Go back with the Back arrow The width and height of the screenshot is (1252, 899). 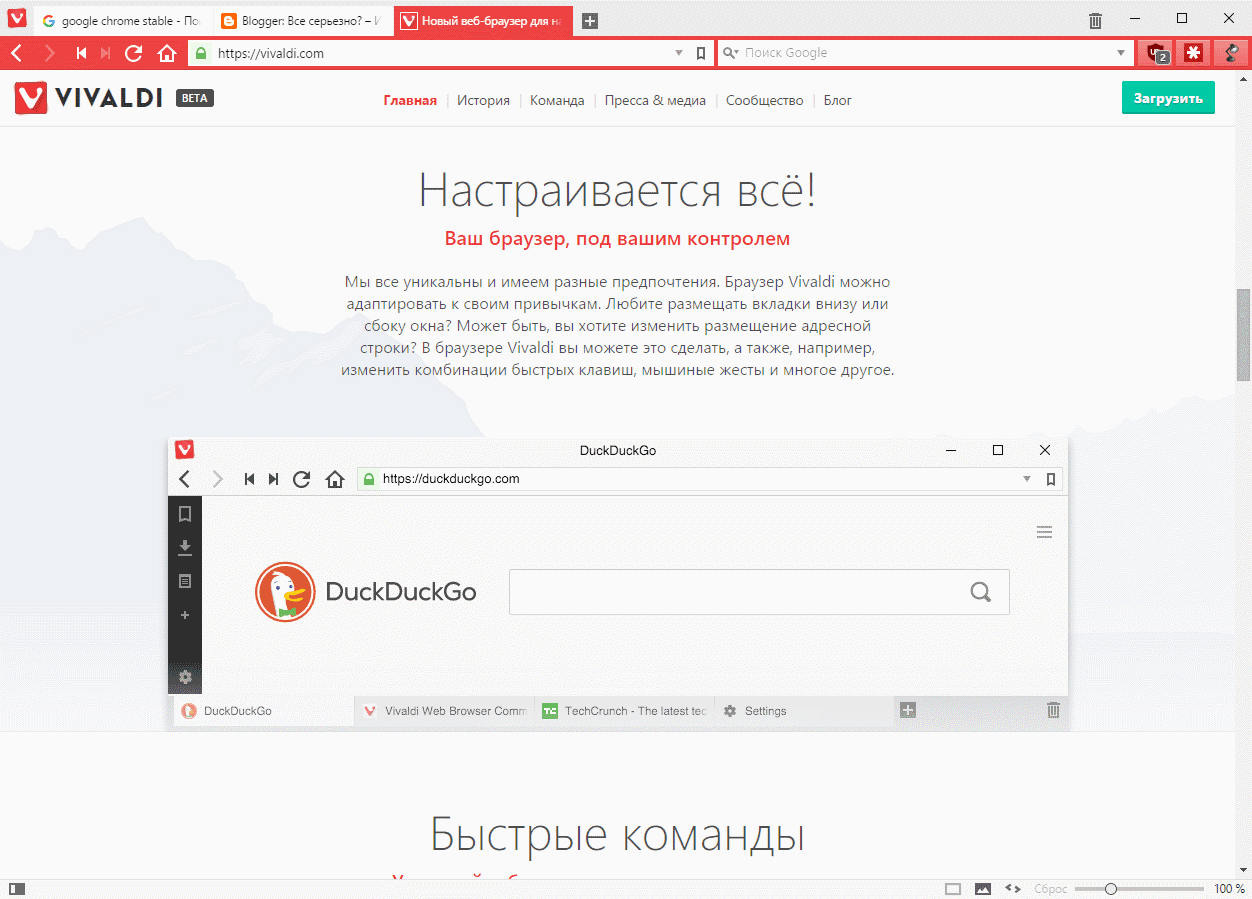point(17,53)
